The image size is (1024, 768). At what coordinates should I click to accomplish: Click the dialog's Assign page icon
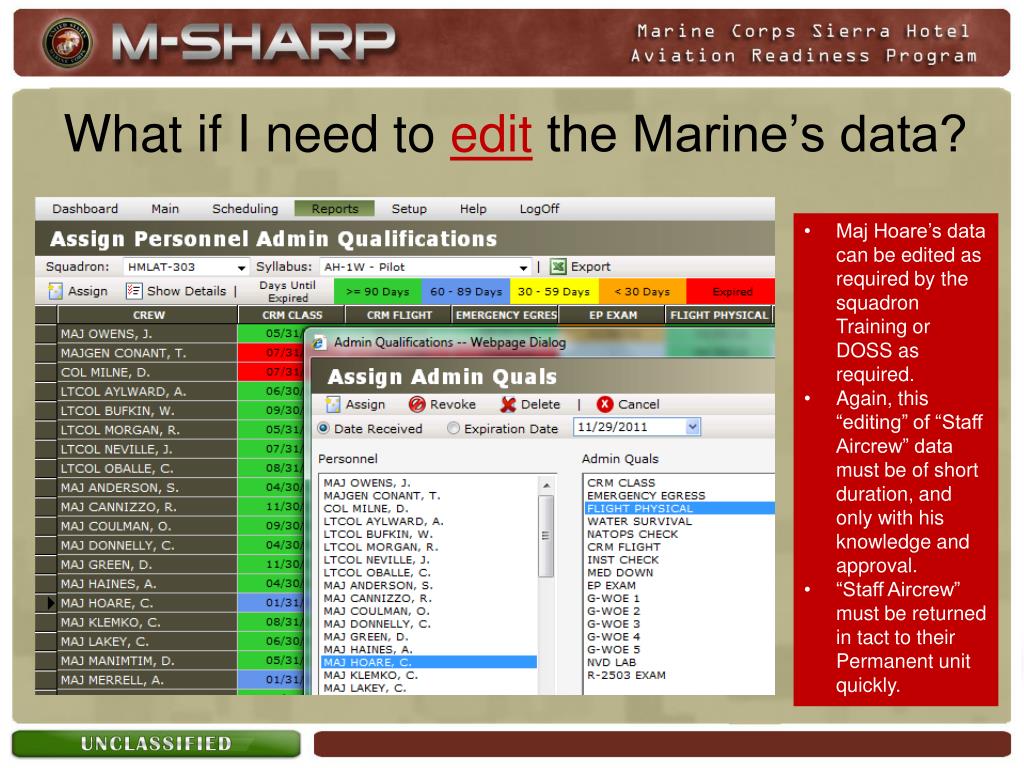click(333, 404)
